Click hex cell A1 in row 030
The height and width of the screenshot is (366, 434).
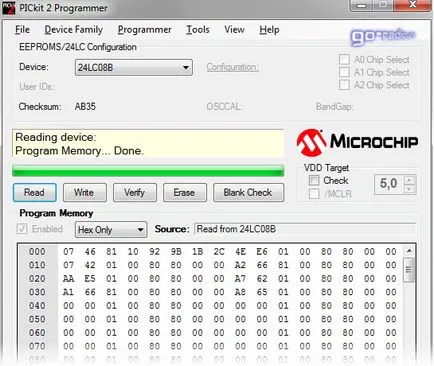(68, 292)
